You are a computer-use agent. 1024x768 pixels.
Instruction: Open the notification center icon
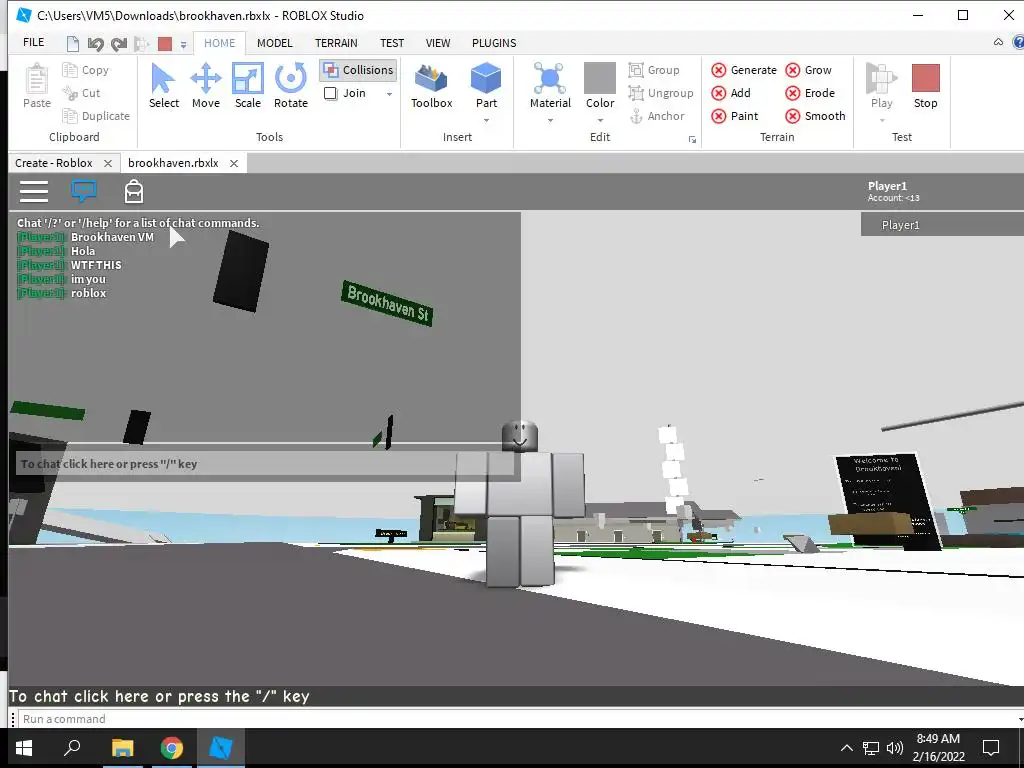pyautogui.click(x=991, y=748)
